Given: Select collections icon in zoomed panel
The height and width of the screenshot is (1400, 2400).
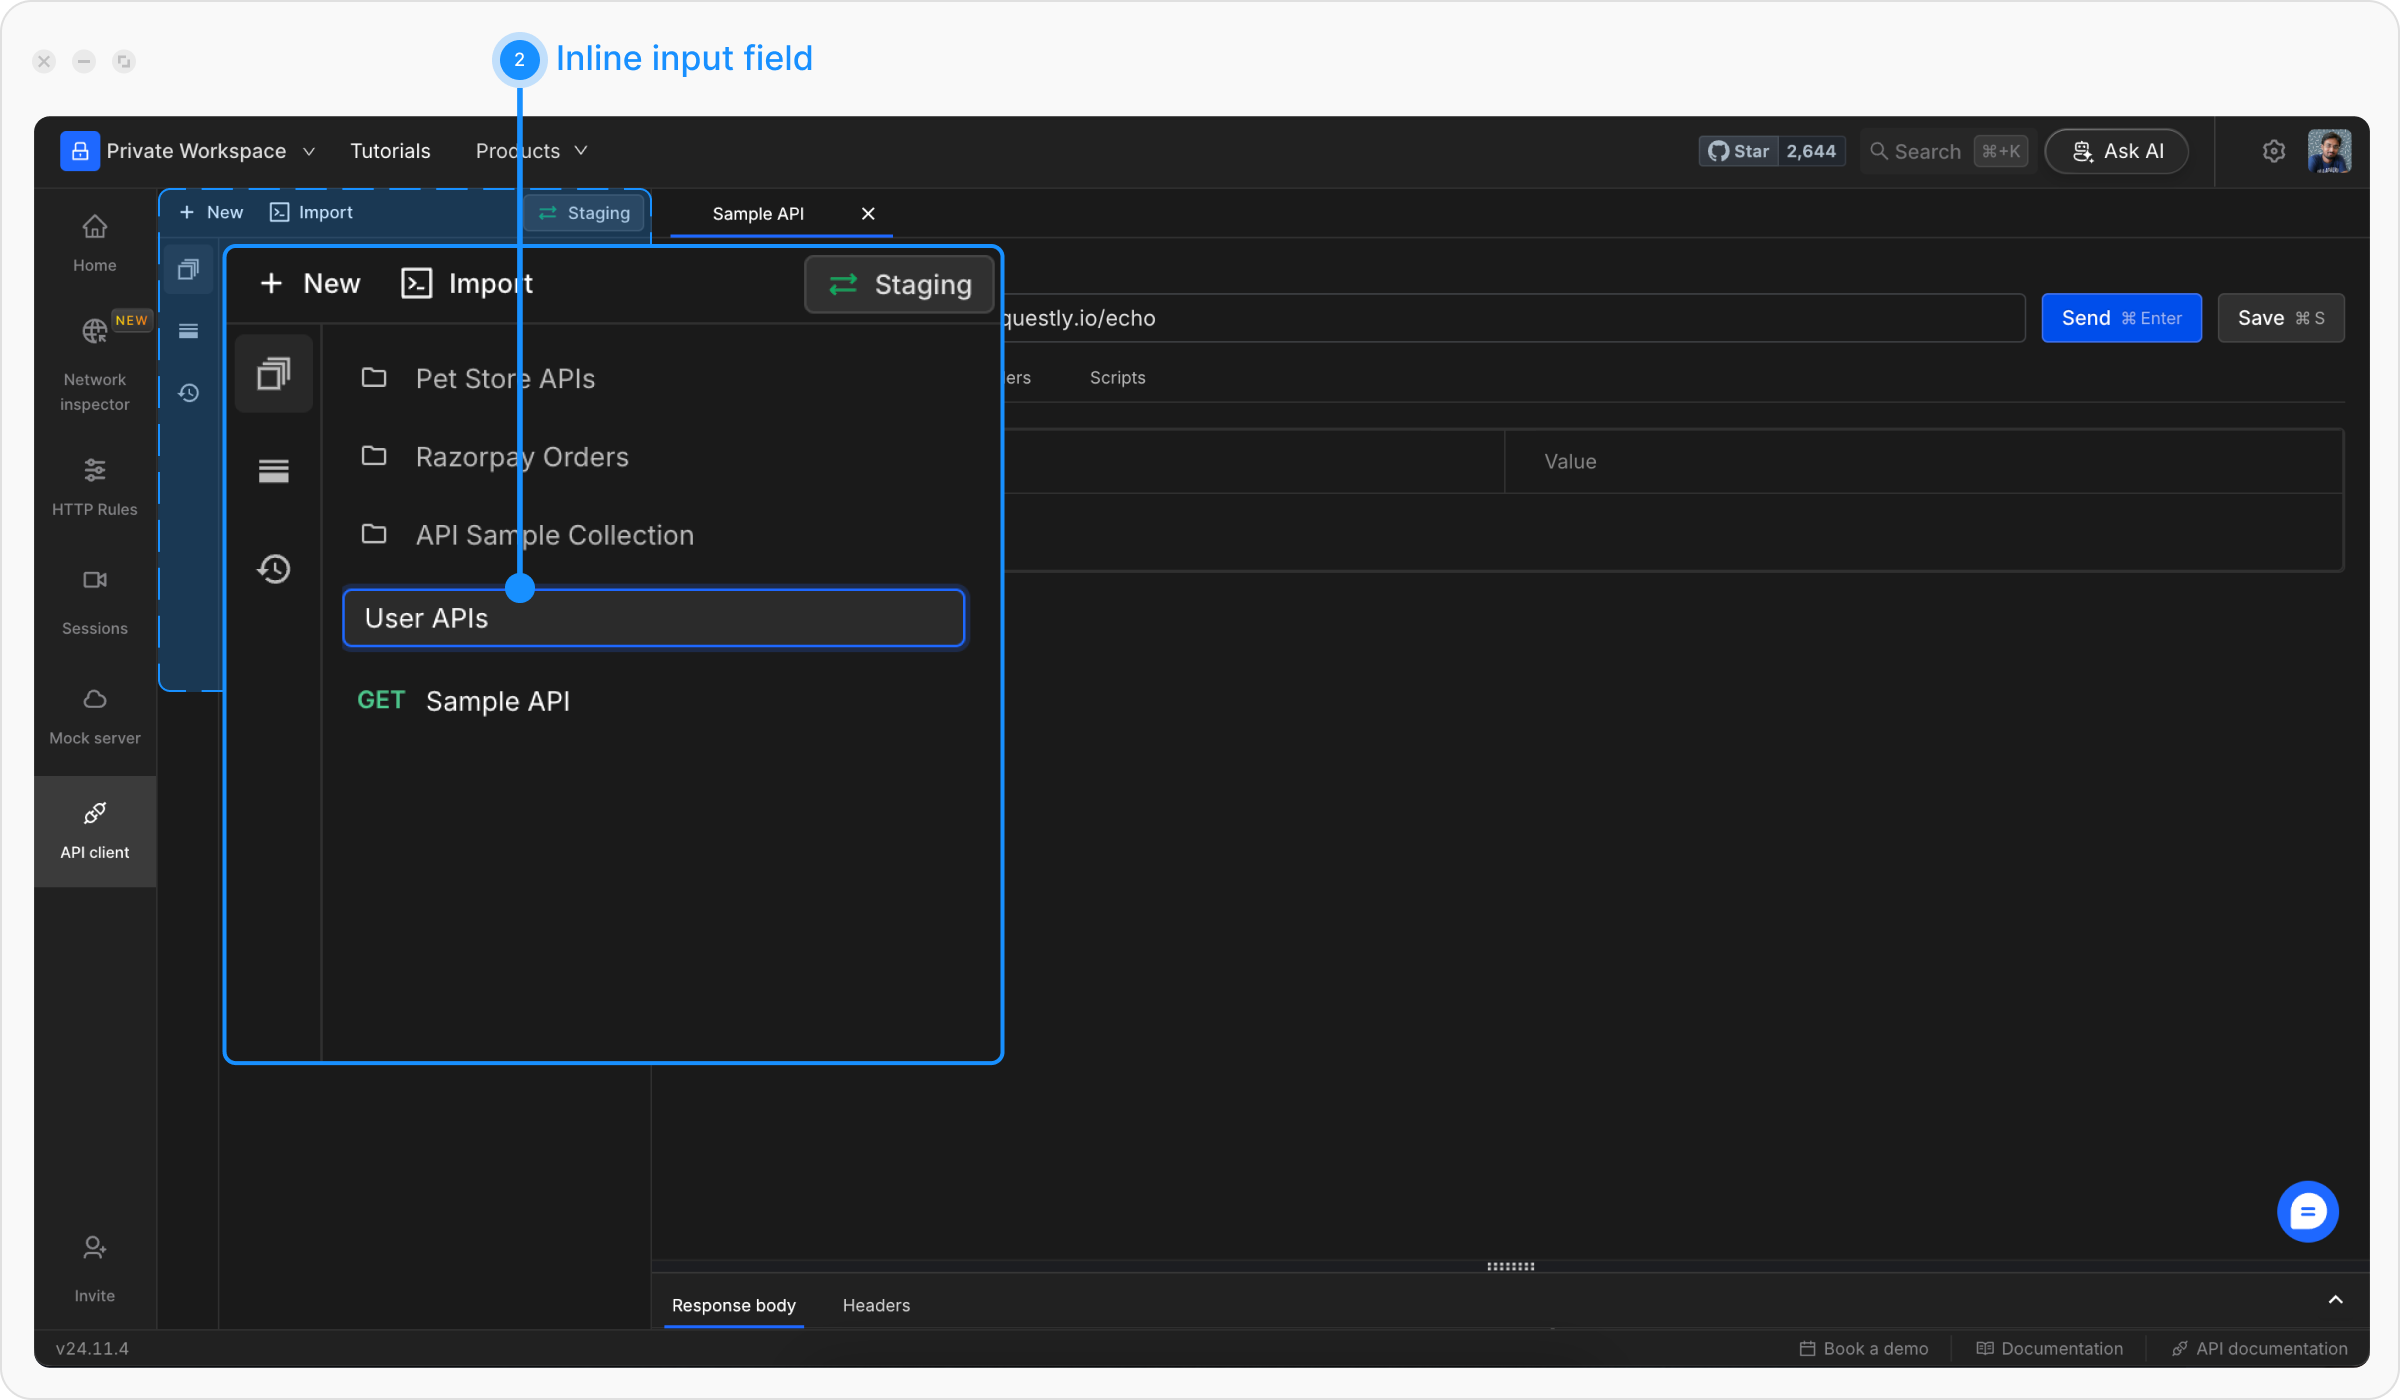Looking at the screenshot, I should pyautogui.click(x=273, y=374).
